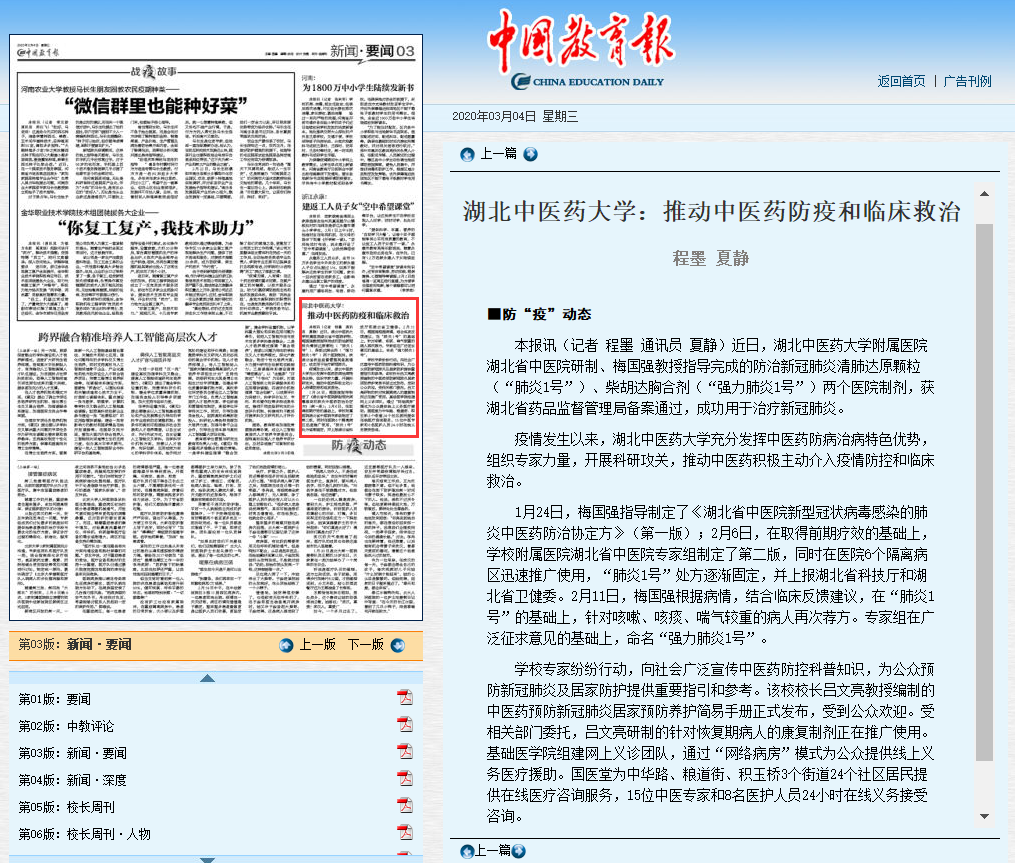Image resolution: width=1015 pixels, height=863 pixels.
Task: Click the next page arrow icon beside 下一版
Action: click(398, 645)
